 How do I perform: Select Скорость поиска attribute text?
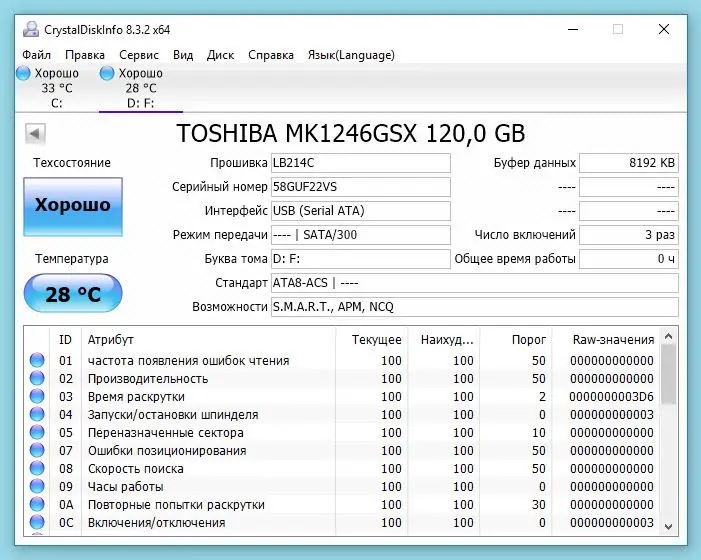(x=136, y=469)
